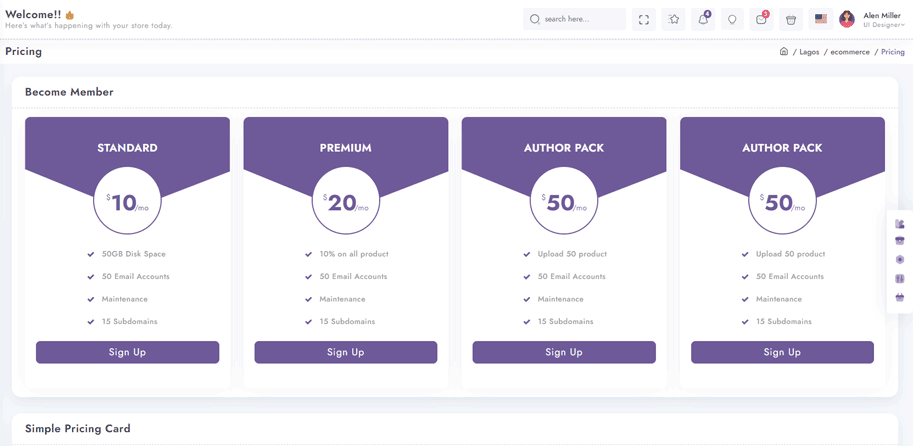Go to ecommerce breadcrumb link
Viewport: 913px width, 446px height.
pyautogui.click(x=850, y=52)
